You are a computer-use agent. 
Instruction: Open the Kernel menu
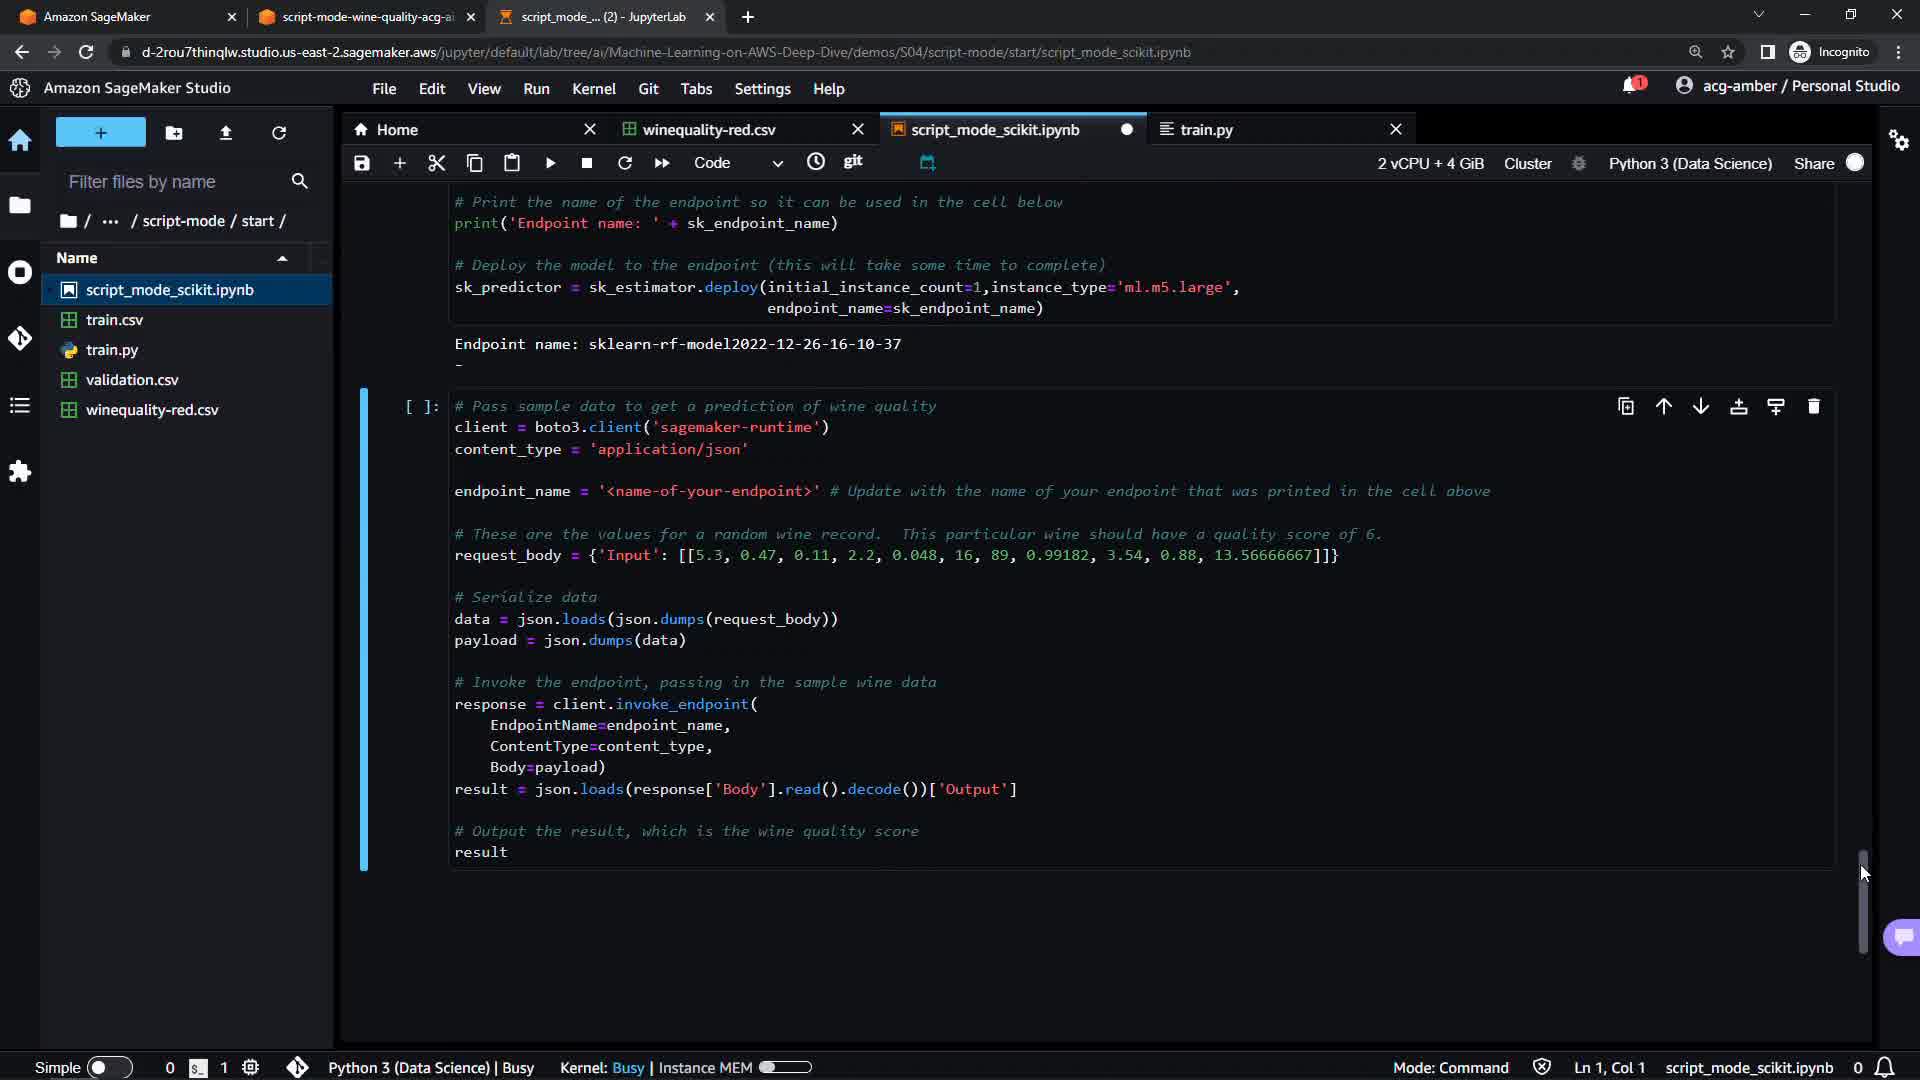(x=593, y=89)
